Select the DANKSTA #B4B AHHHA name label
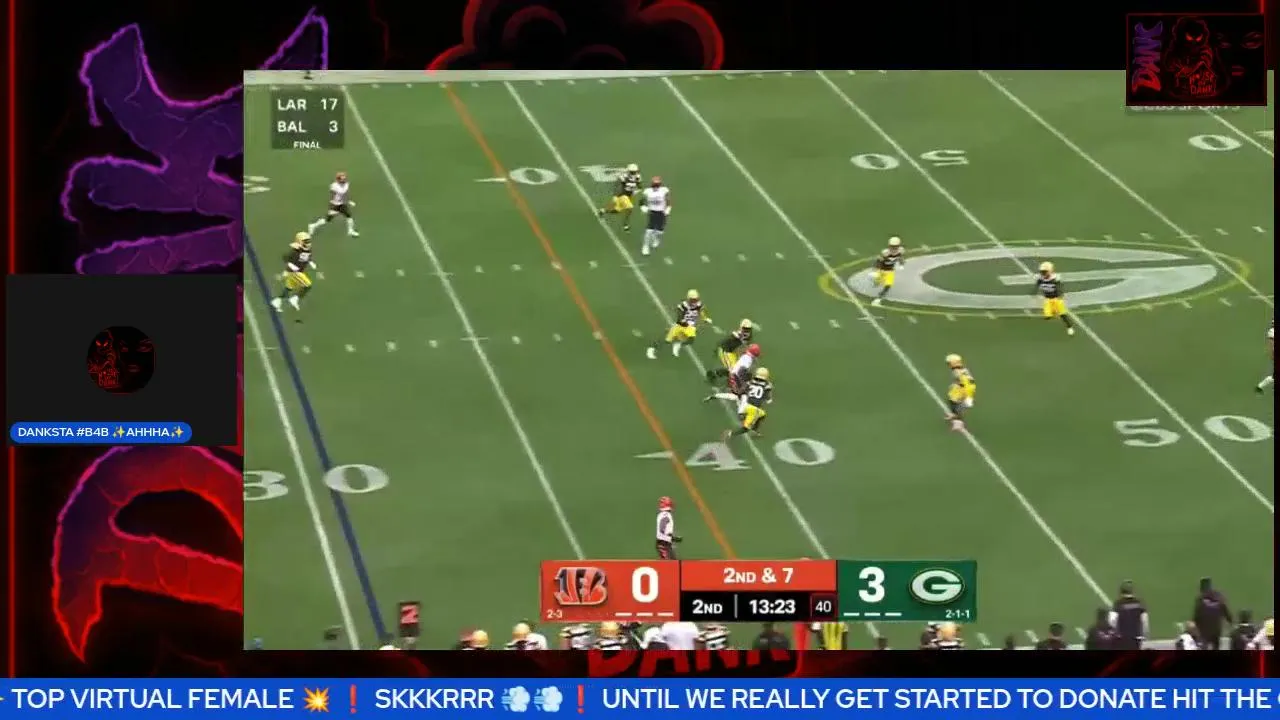 click(x=101, y=432)
